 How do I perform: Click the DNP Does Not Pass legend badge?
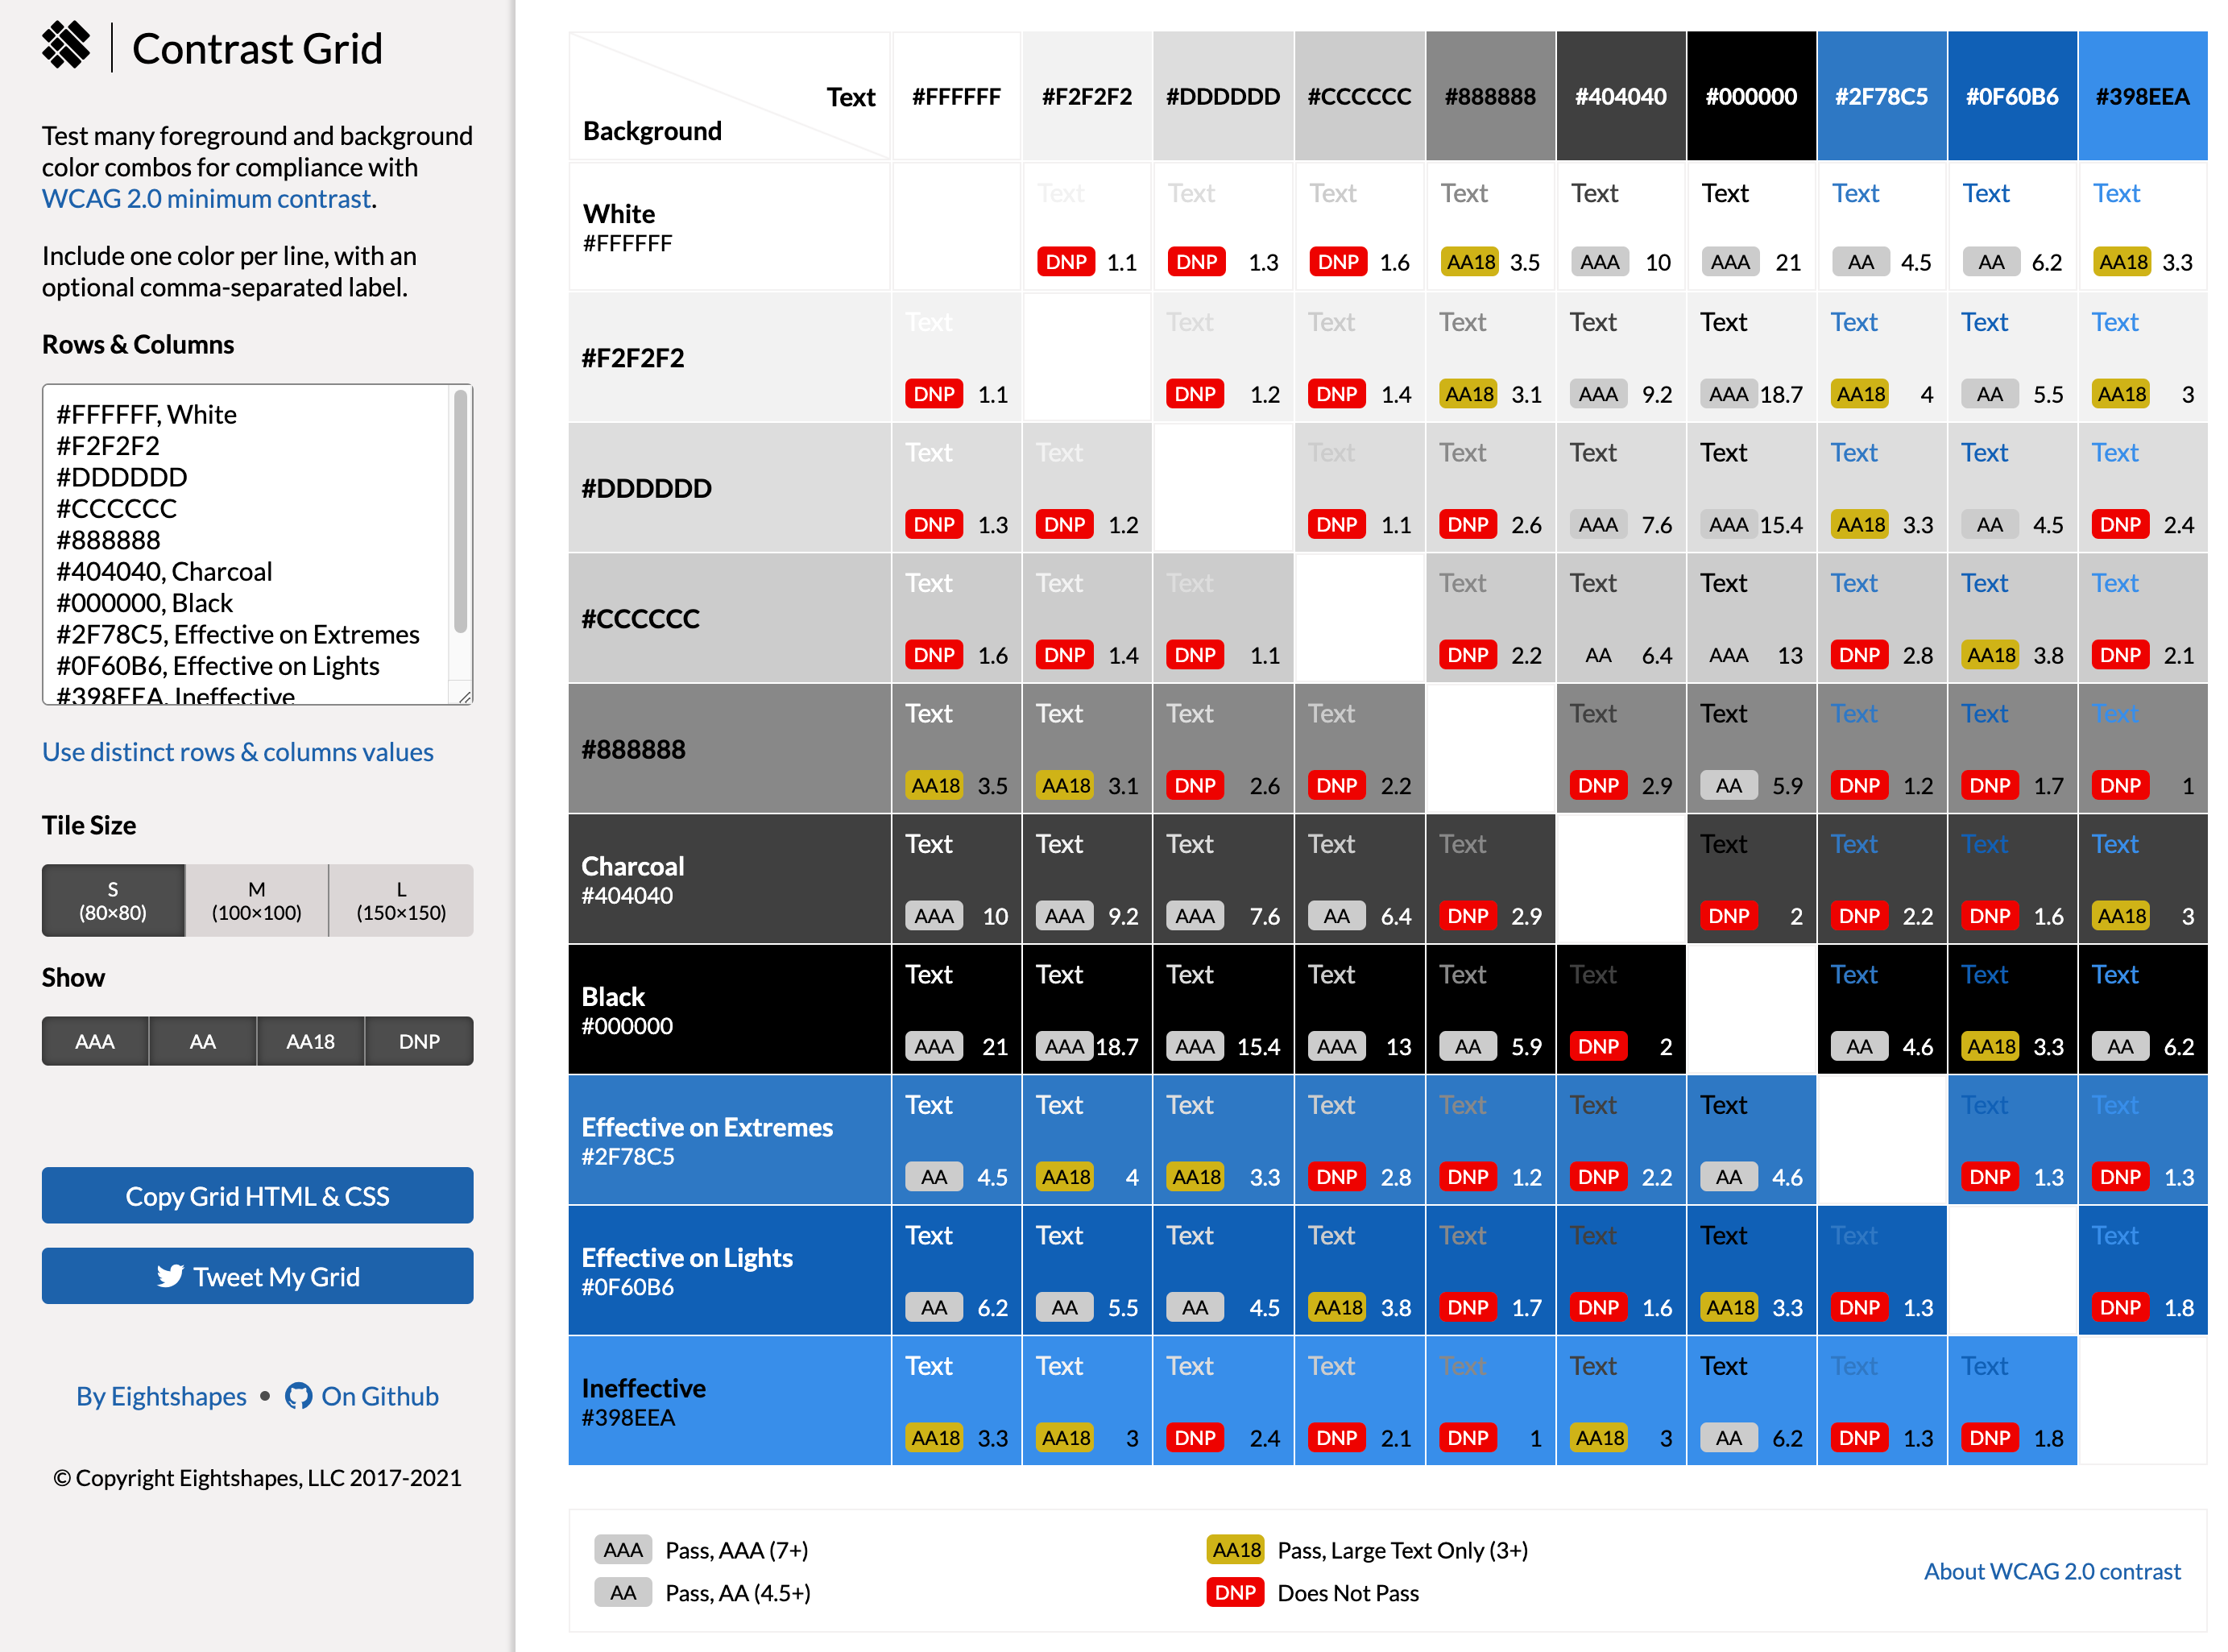(x=1235, y=1592)
